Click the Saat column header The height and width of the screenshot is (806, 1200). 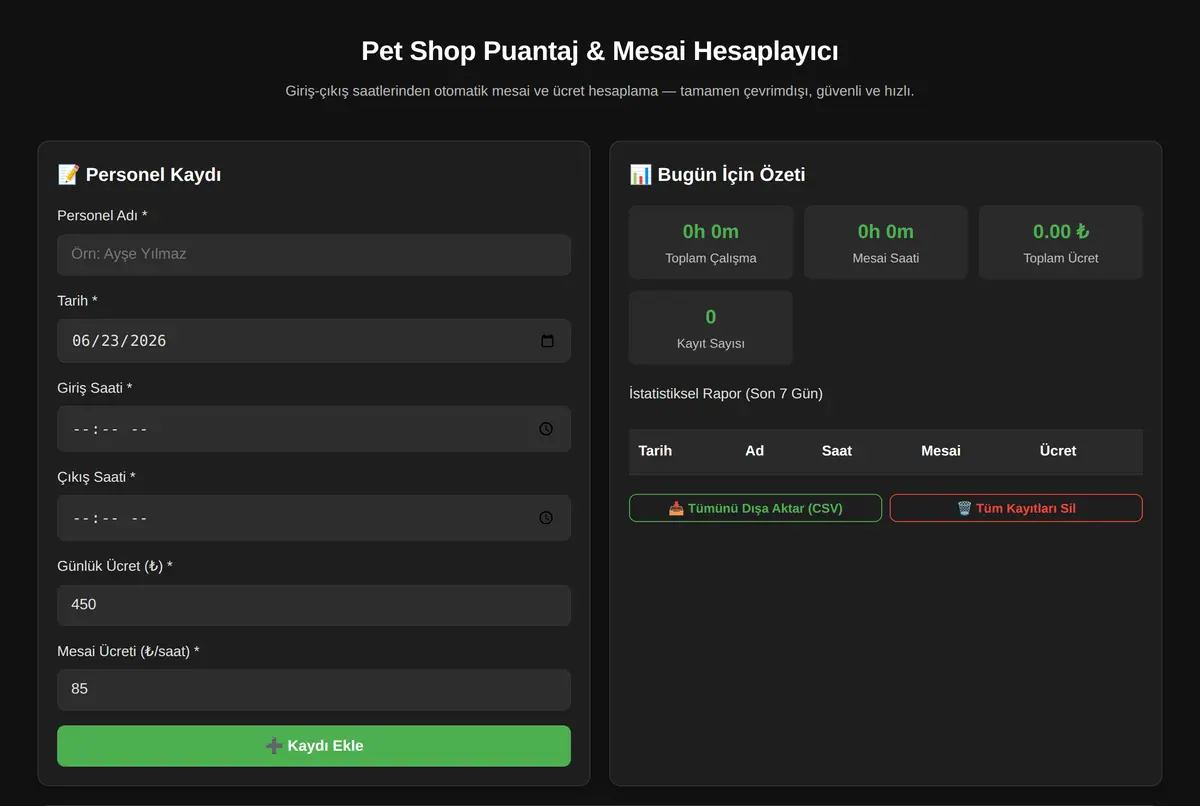837,451
